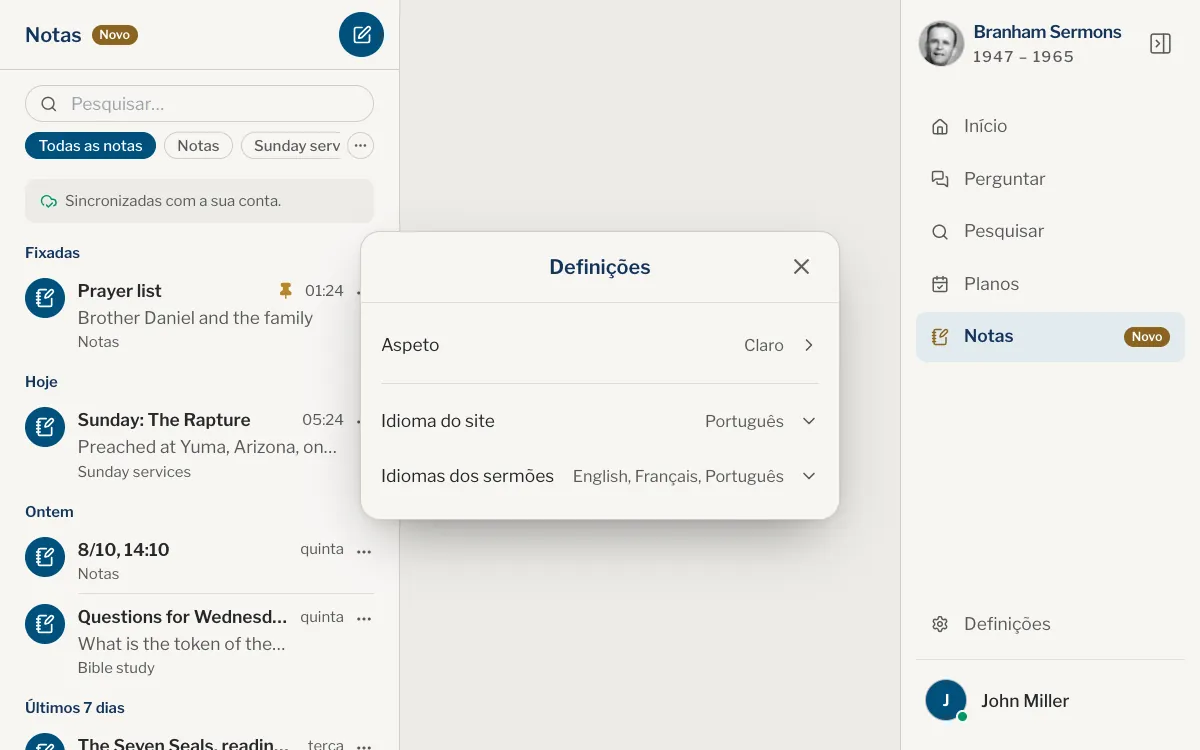This screenshot has width=1200, height=750.
Task: Click the magnifier icon beside Pesquisar in the sidebar
Action: point(940,232)
